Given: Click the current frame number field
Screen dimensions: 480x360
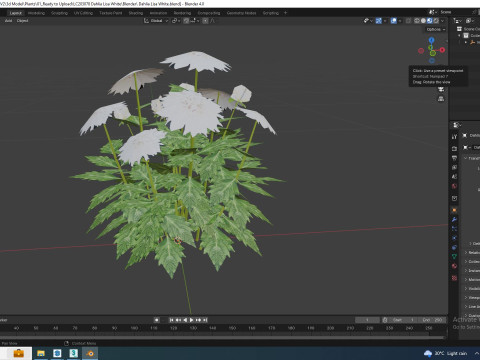Looking at the screenshot, I should point(367,320).
